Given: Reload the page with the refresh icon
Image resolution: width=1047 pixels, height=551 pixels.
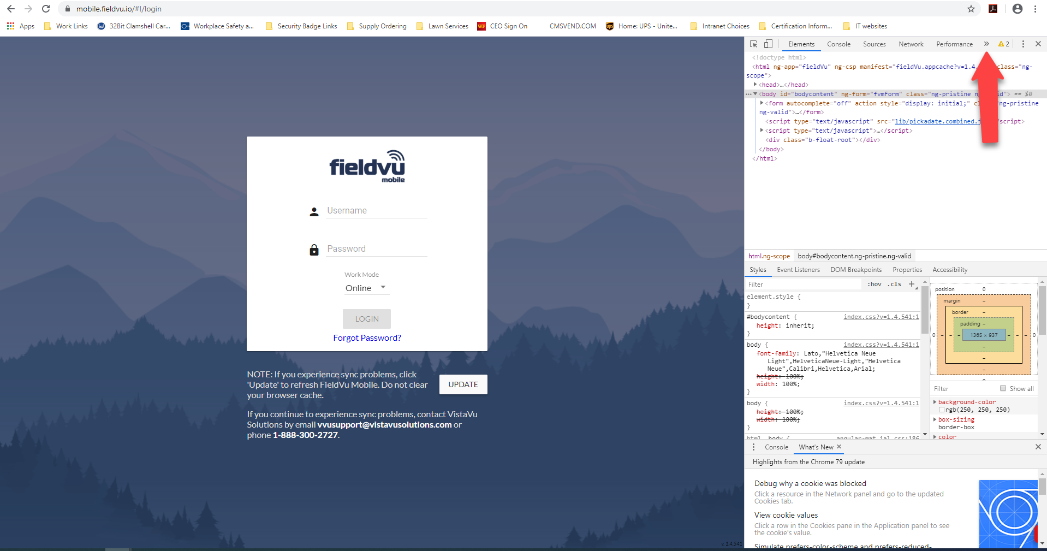Looking at the screenshot, I should [45, 9].
